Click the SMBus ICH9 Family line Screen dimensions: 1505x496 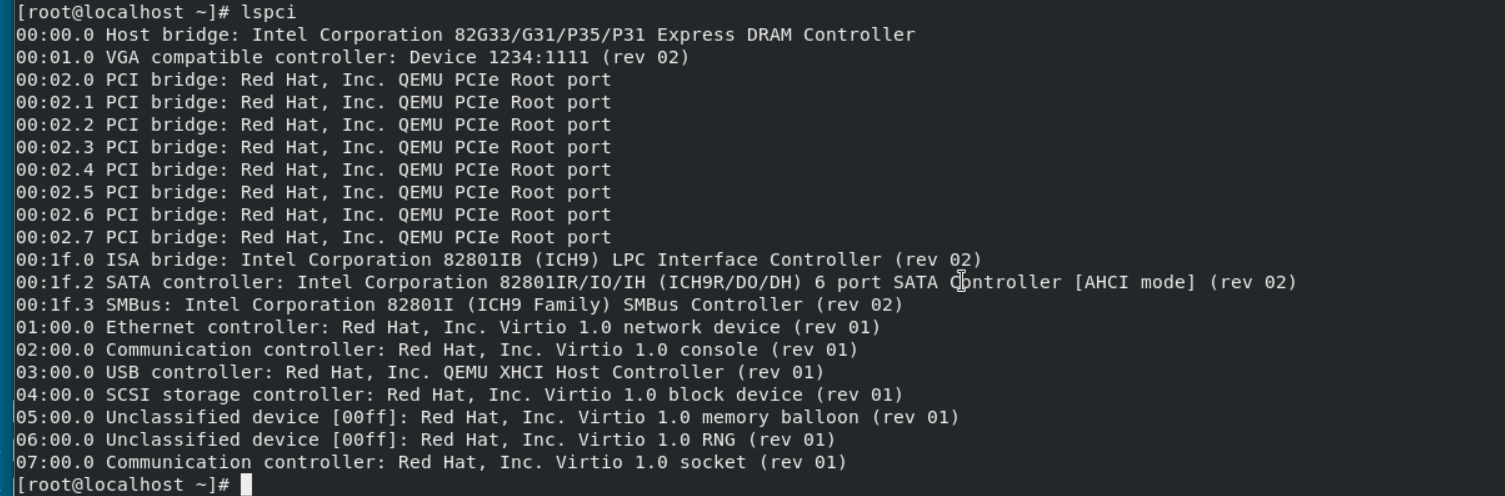459,305
